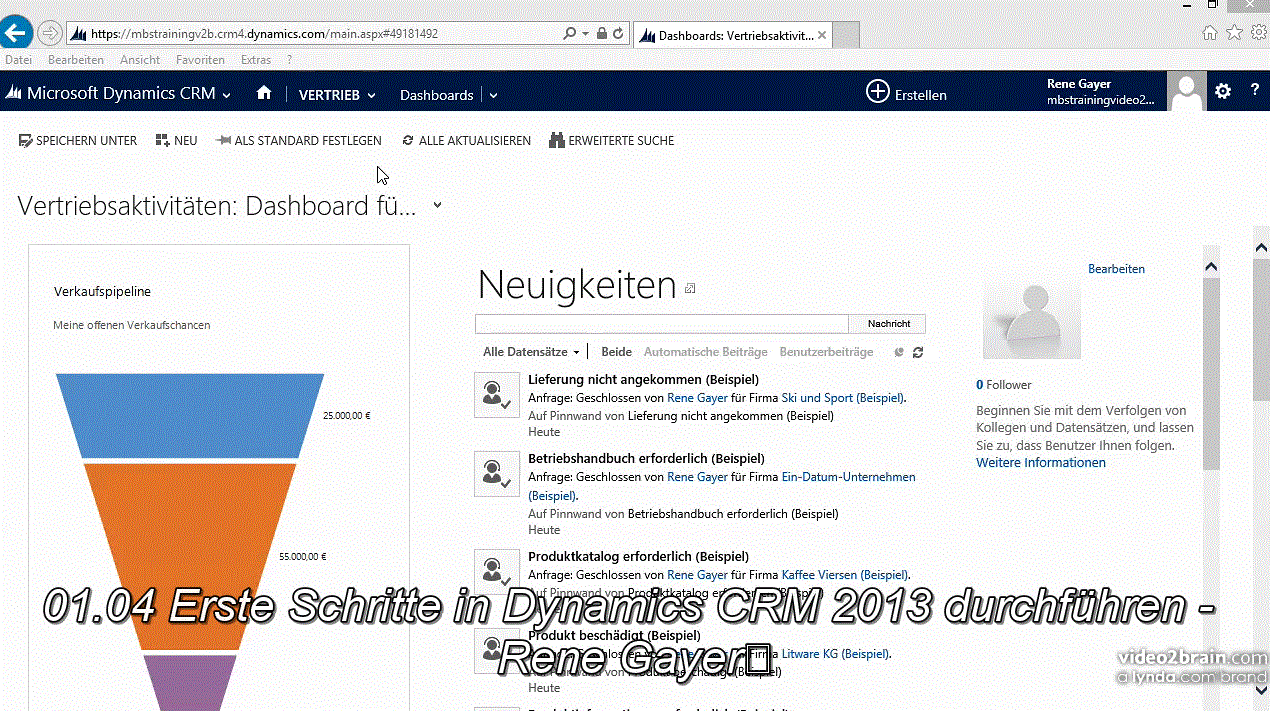Click the purple funnel segment
Image resolution: width=1270 pixels, height=711 pixels.
tap(190, 682)
